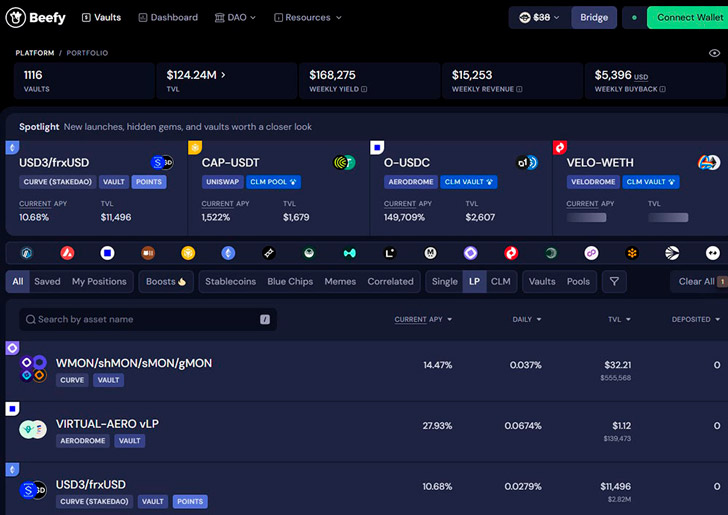Open the O-USDC spotlight vault
Screen dimensions: 728x515
click(x=461, y=189)
